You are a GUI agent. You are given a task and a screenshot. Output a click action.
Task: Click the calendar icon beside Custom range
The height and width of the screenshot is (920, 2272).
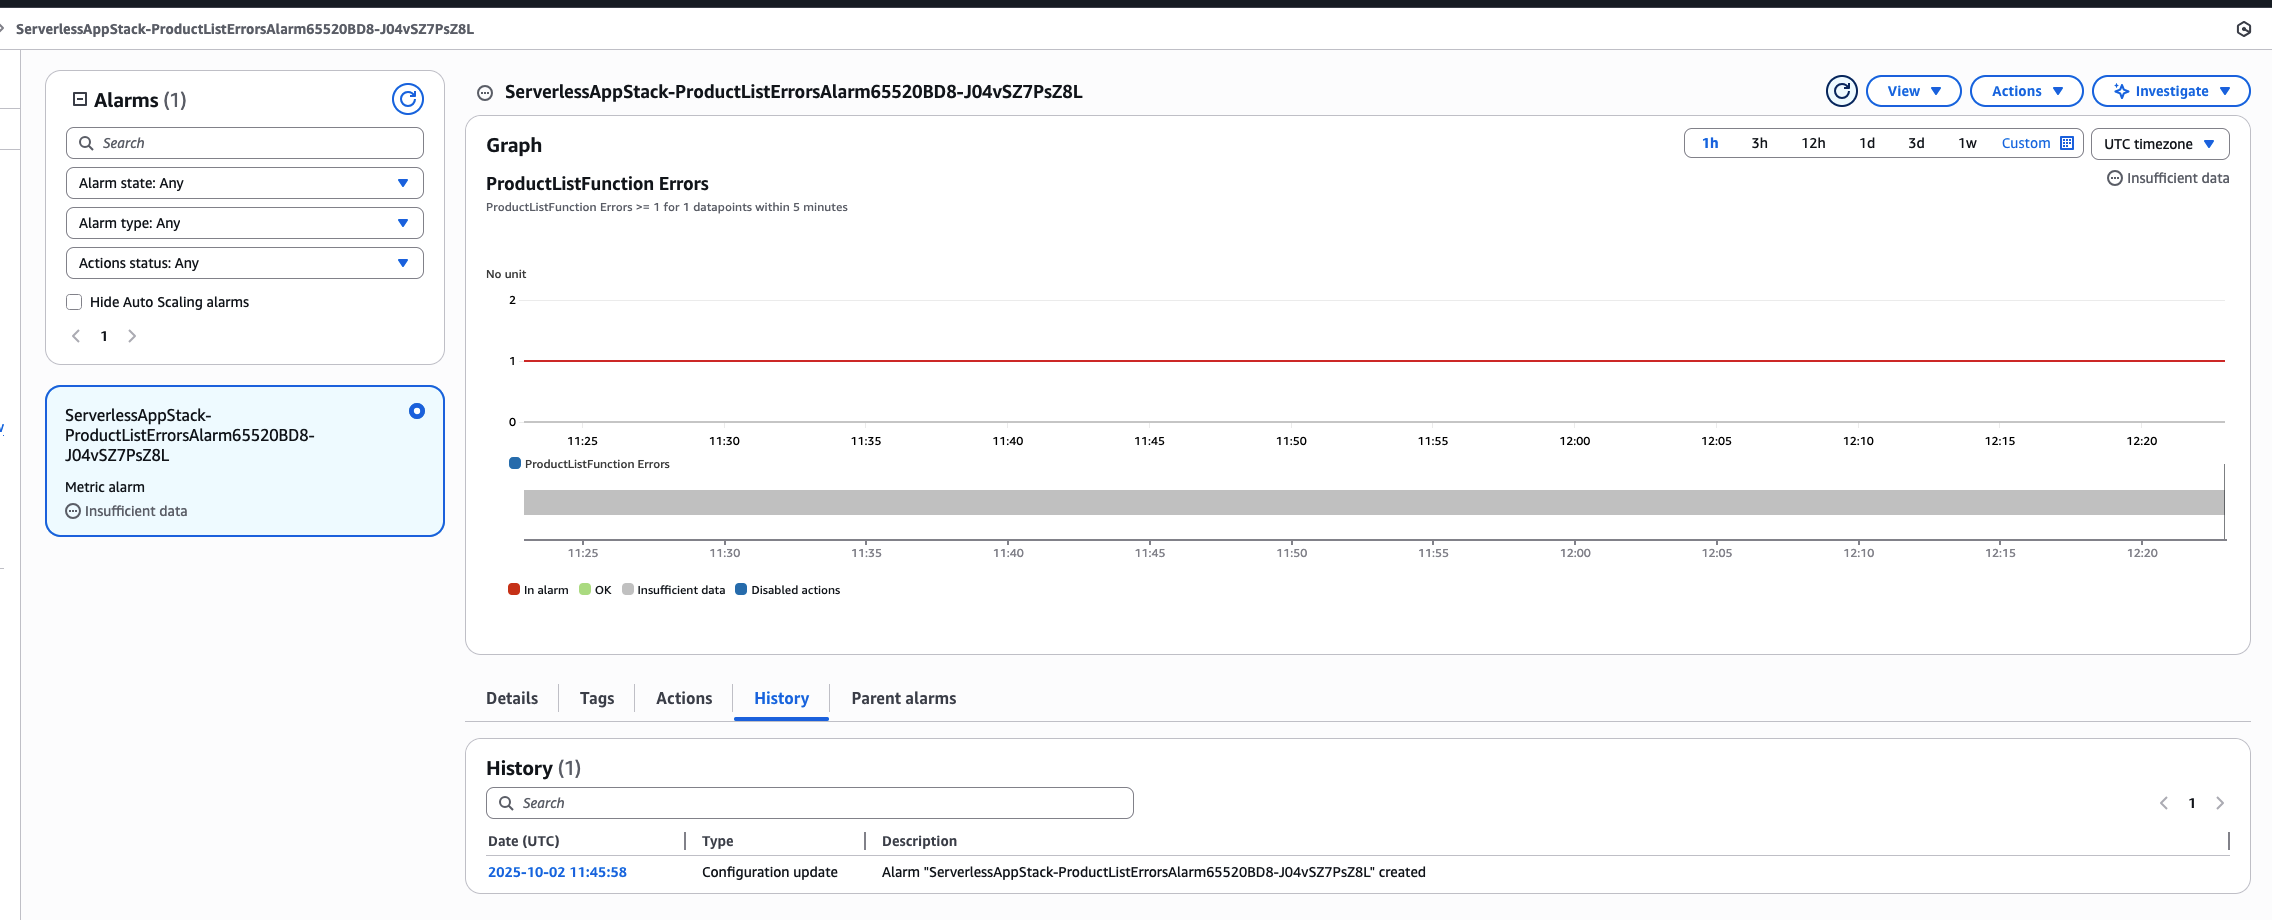click(x=2067, y=143)
